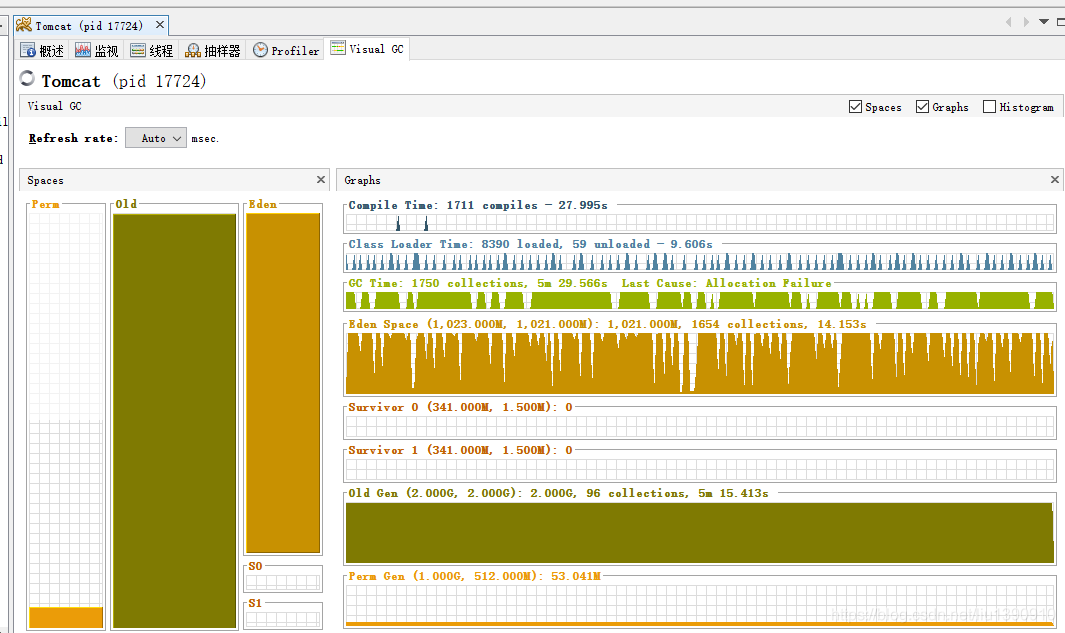Click the Old Gen graph
The image size is (1065, 633).
click(x=700, y=532)
